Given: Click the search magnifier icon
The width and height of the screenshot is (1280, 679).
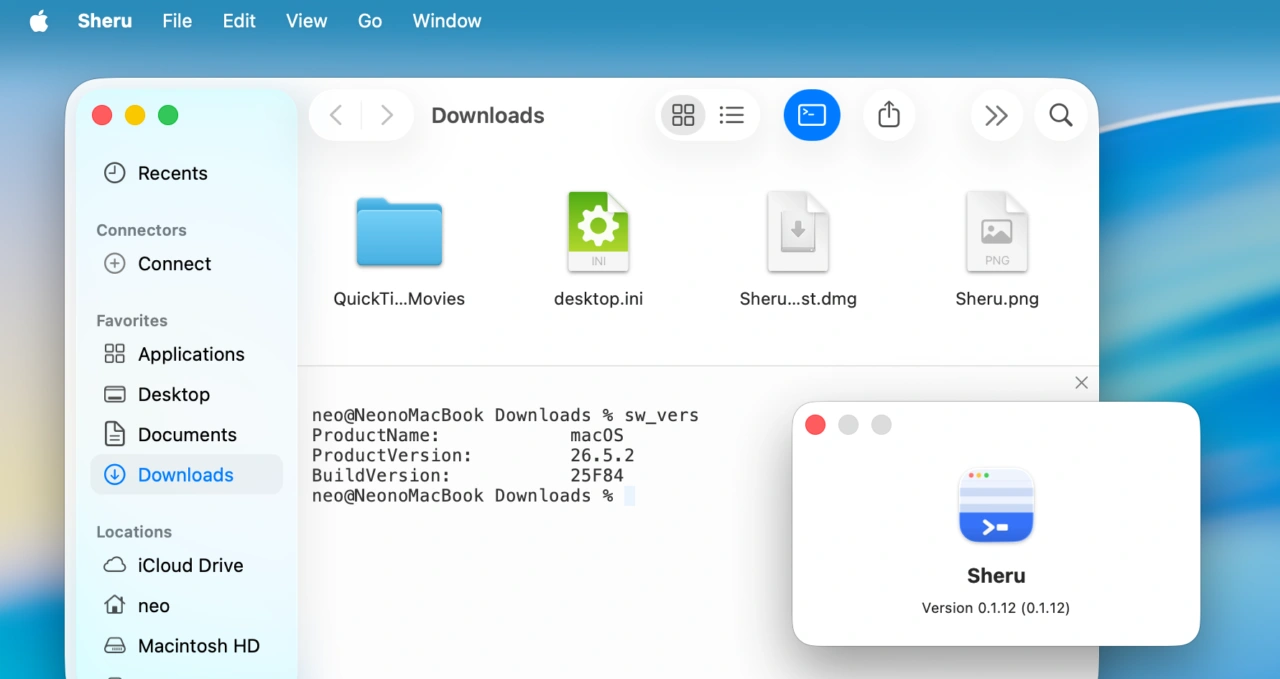Looking at the screenshot, I should [x=1061, y=115].
